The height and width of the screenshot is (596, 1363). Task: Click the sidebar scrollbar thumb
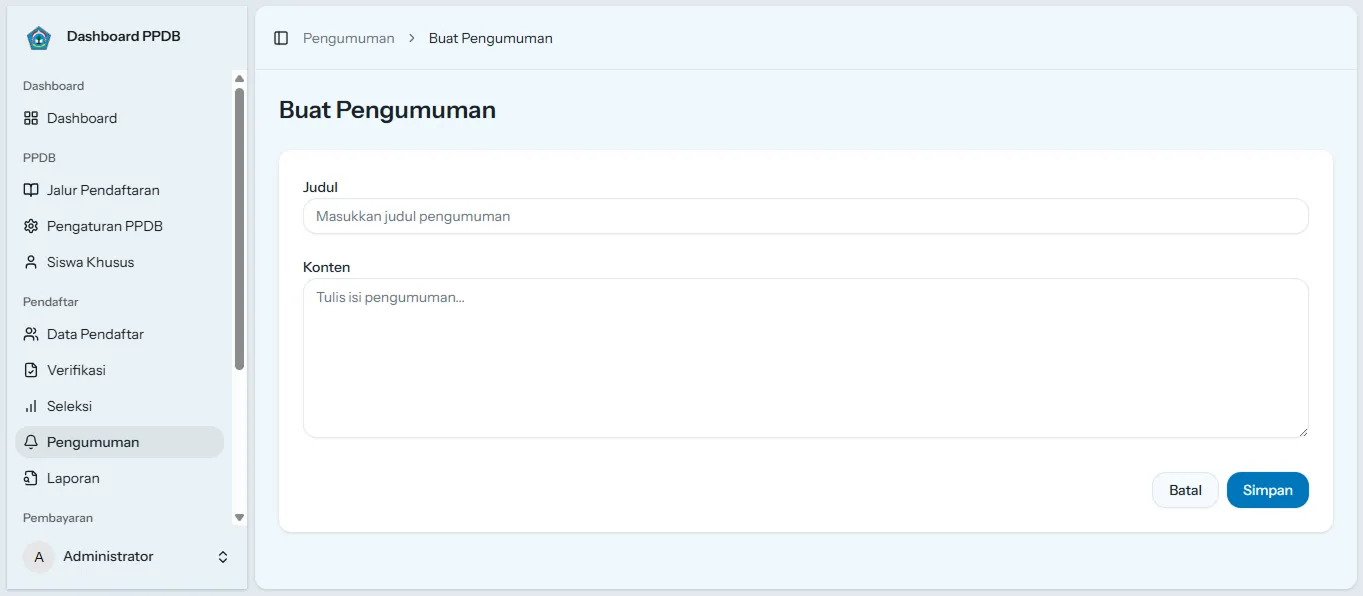tap(239, 229)
